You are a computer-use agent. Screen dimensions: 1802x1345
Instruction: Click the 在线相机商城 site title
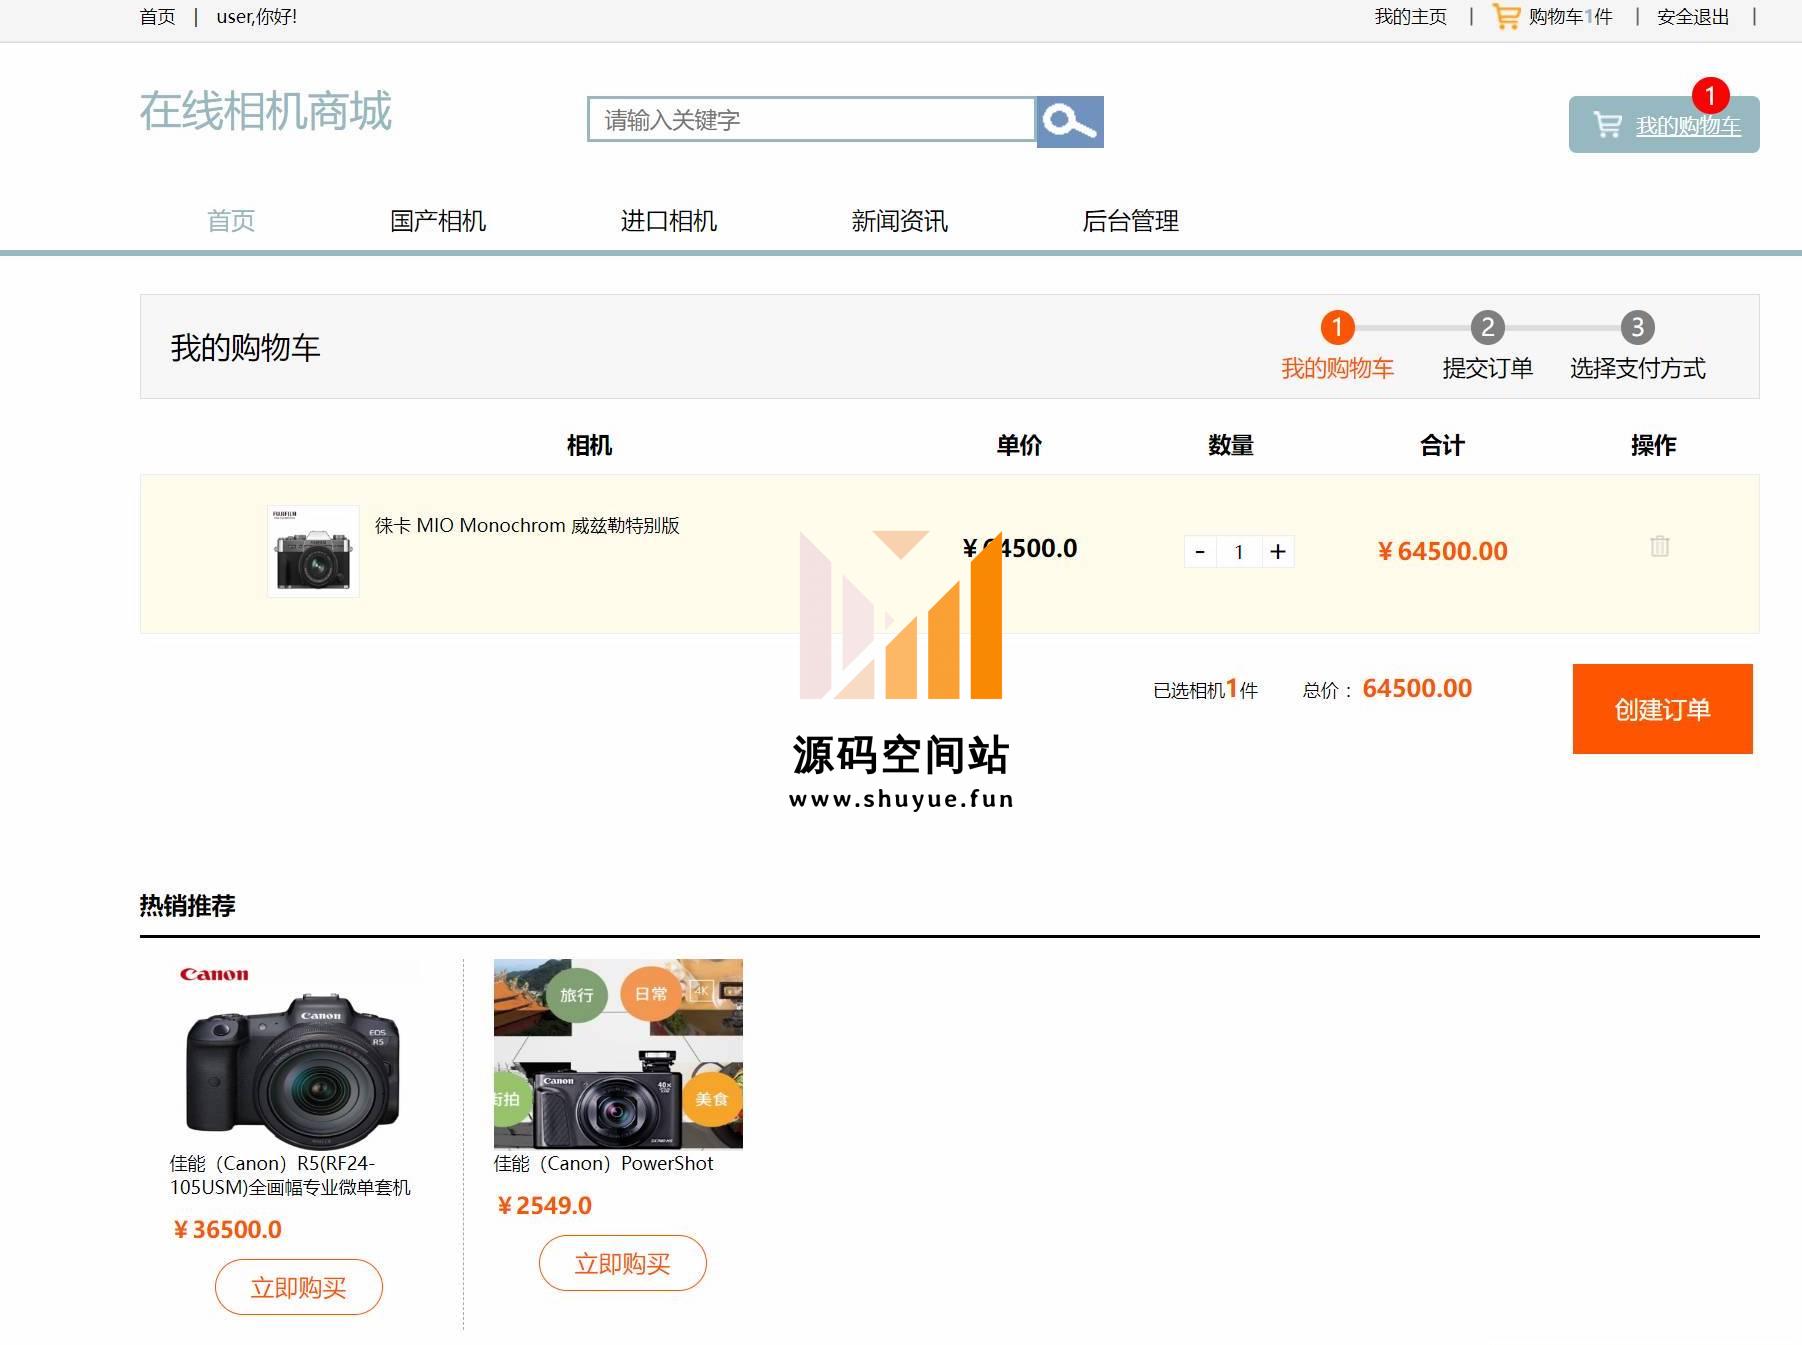[x=265, y=111]
